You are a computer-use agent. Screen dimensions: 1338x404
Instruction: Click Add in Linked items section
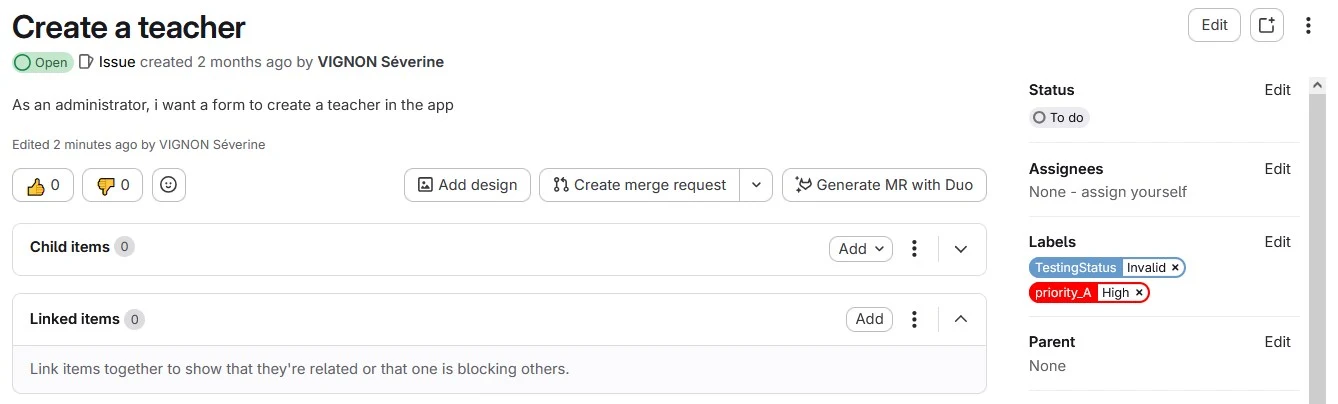tap(870, 319)
